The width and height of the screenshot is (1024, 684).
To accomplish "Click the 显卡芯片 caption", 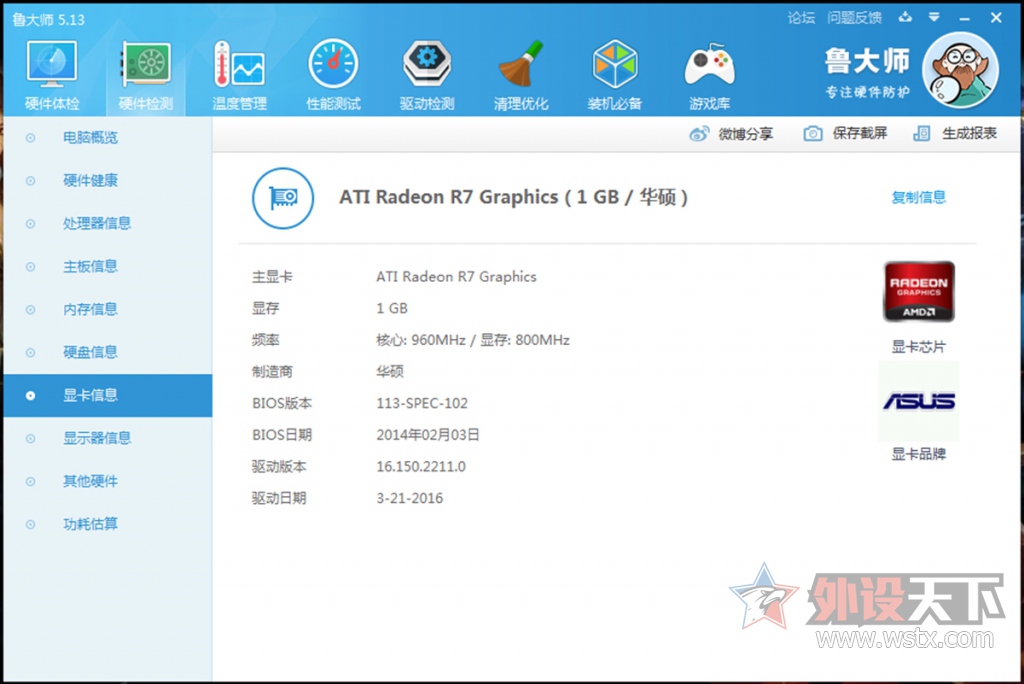I will (918, 347).
